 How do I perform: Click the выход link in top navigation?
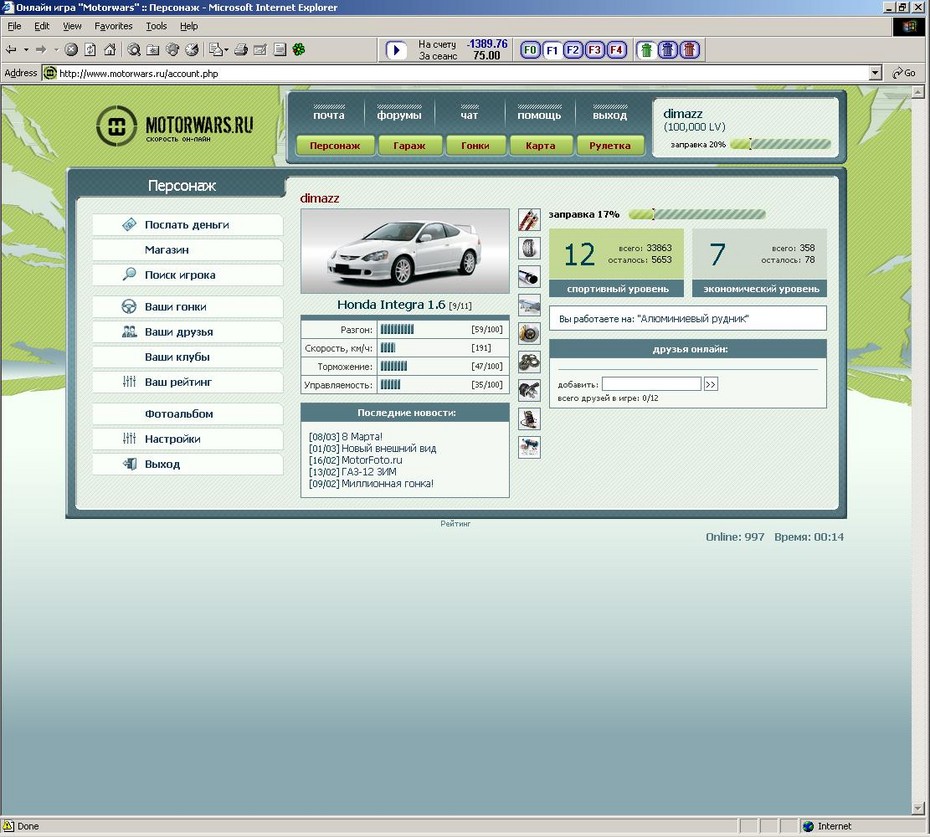610,114
